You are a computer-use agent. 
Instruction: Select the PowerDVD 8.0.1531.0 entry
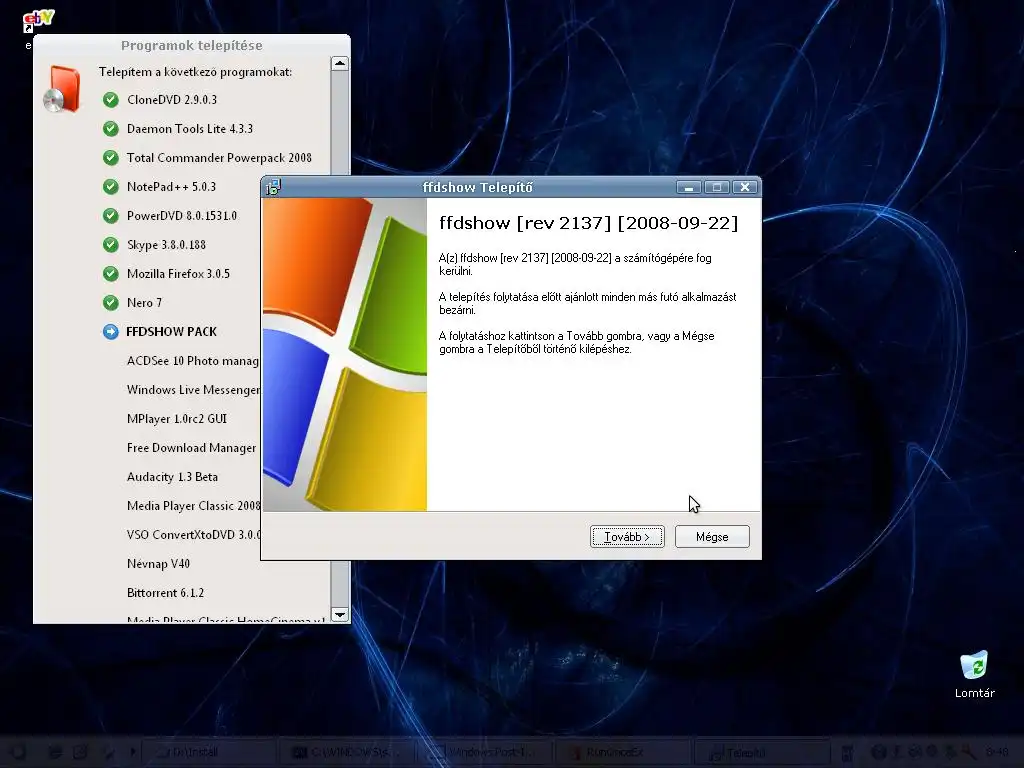(x=182, y=216)
